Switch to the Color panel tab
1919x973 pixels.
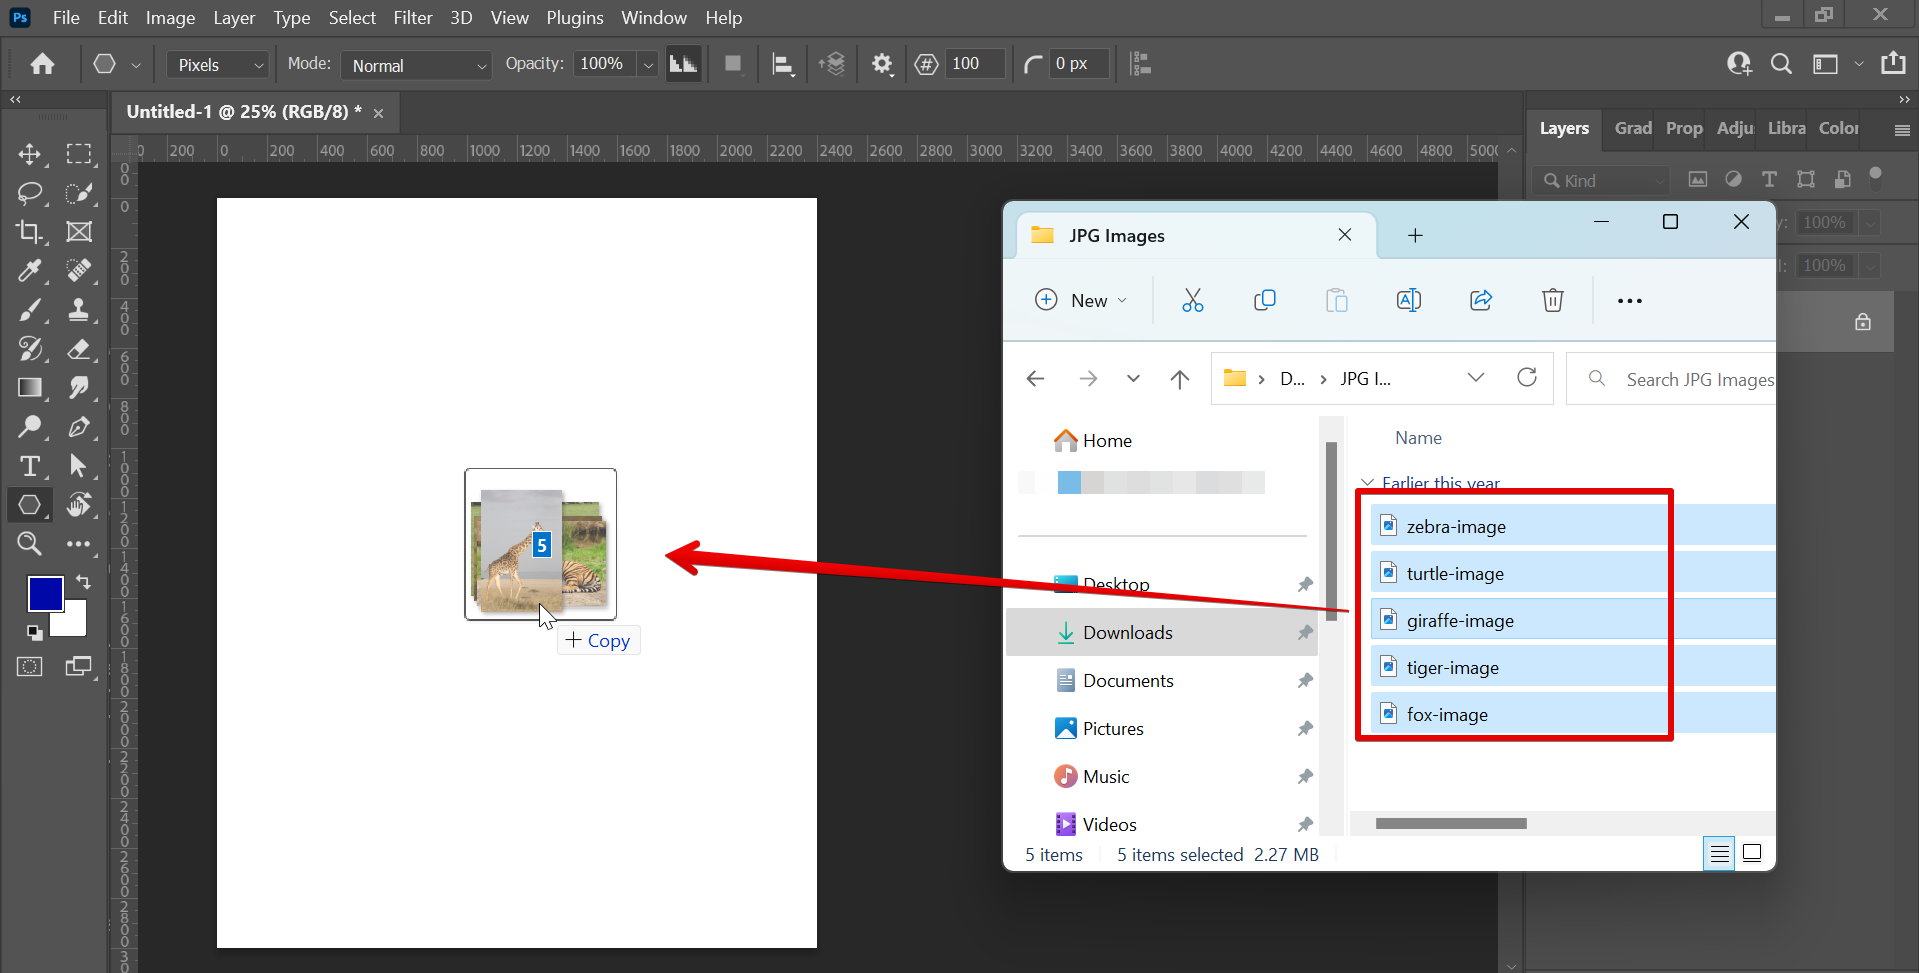coord(1838,128)
